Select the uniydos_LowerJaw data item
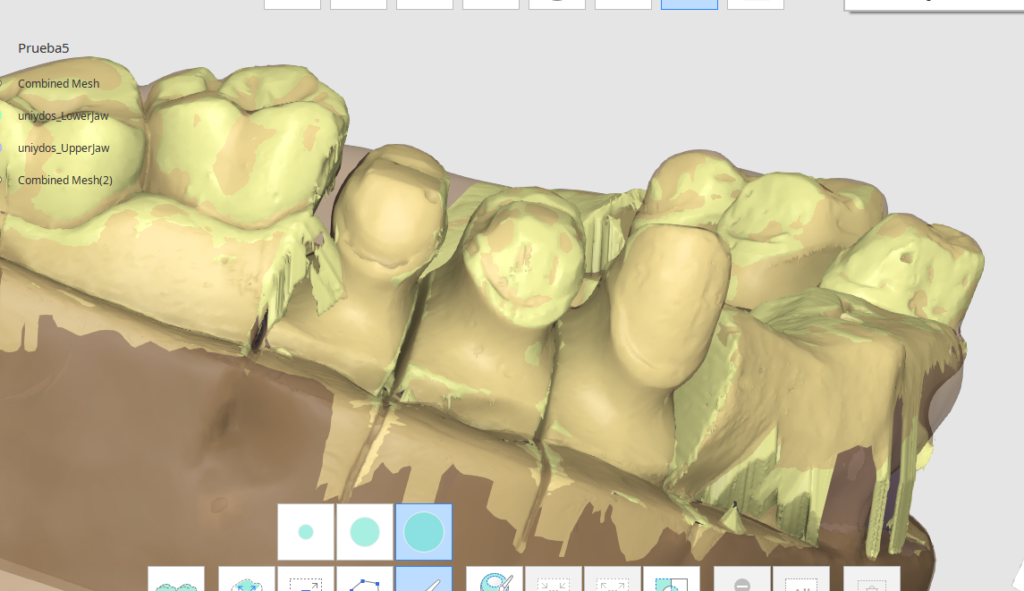The image size is (1024, 591). (63, 116)
